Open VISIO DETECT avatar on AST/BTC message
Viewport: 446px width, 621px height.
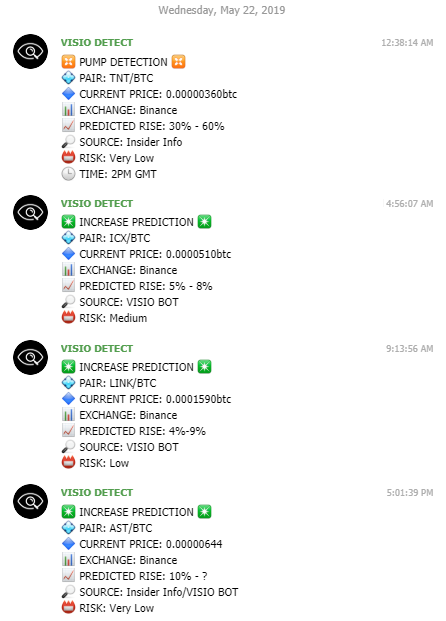(30, 502)
